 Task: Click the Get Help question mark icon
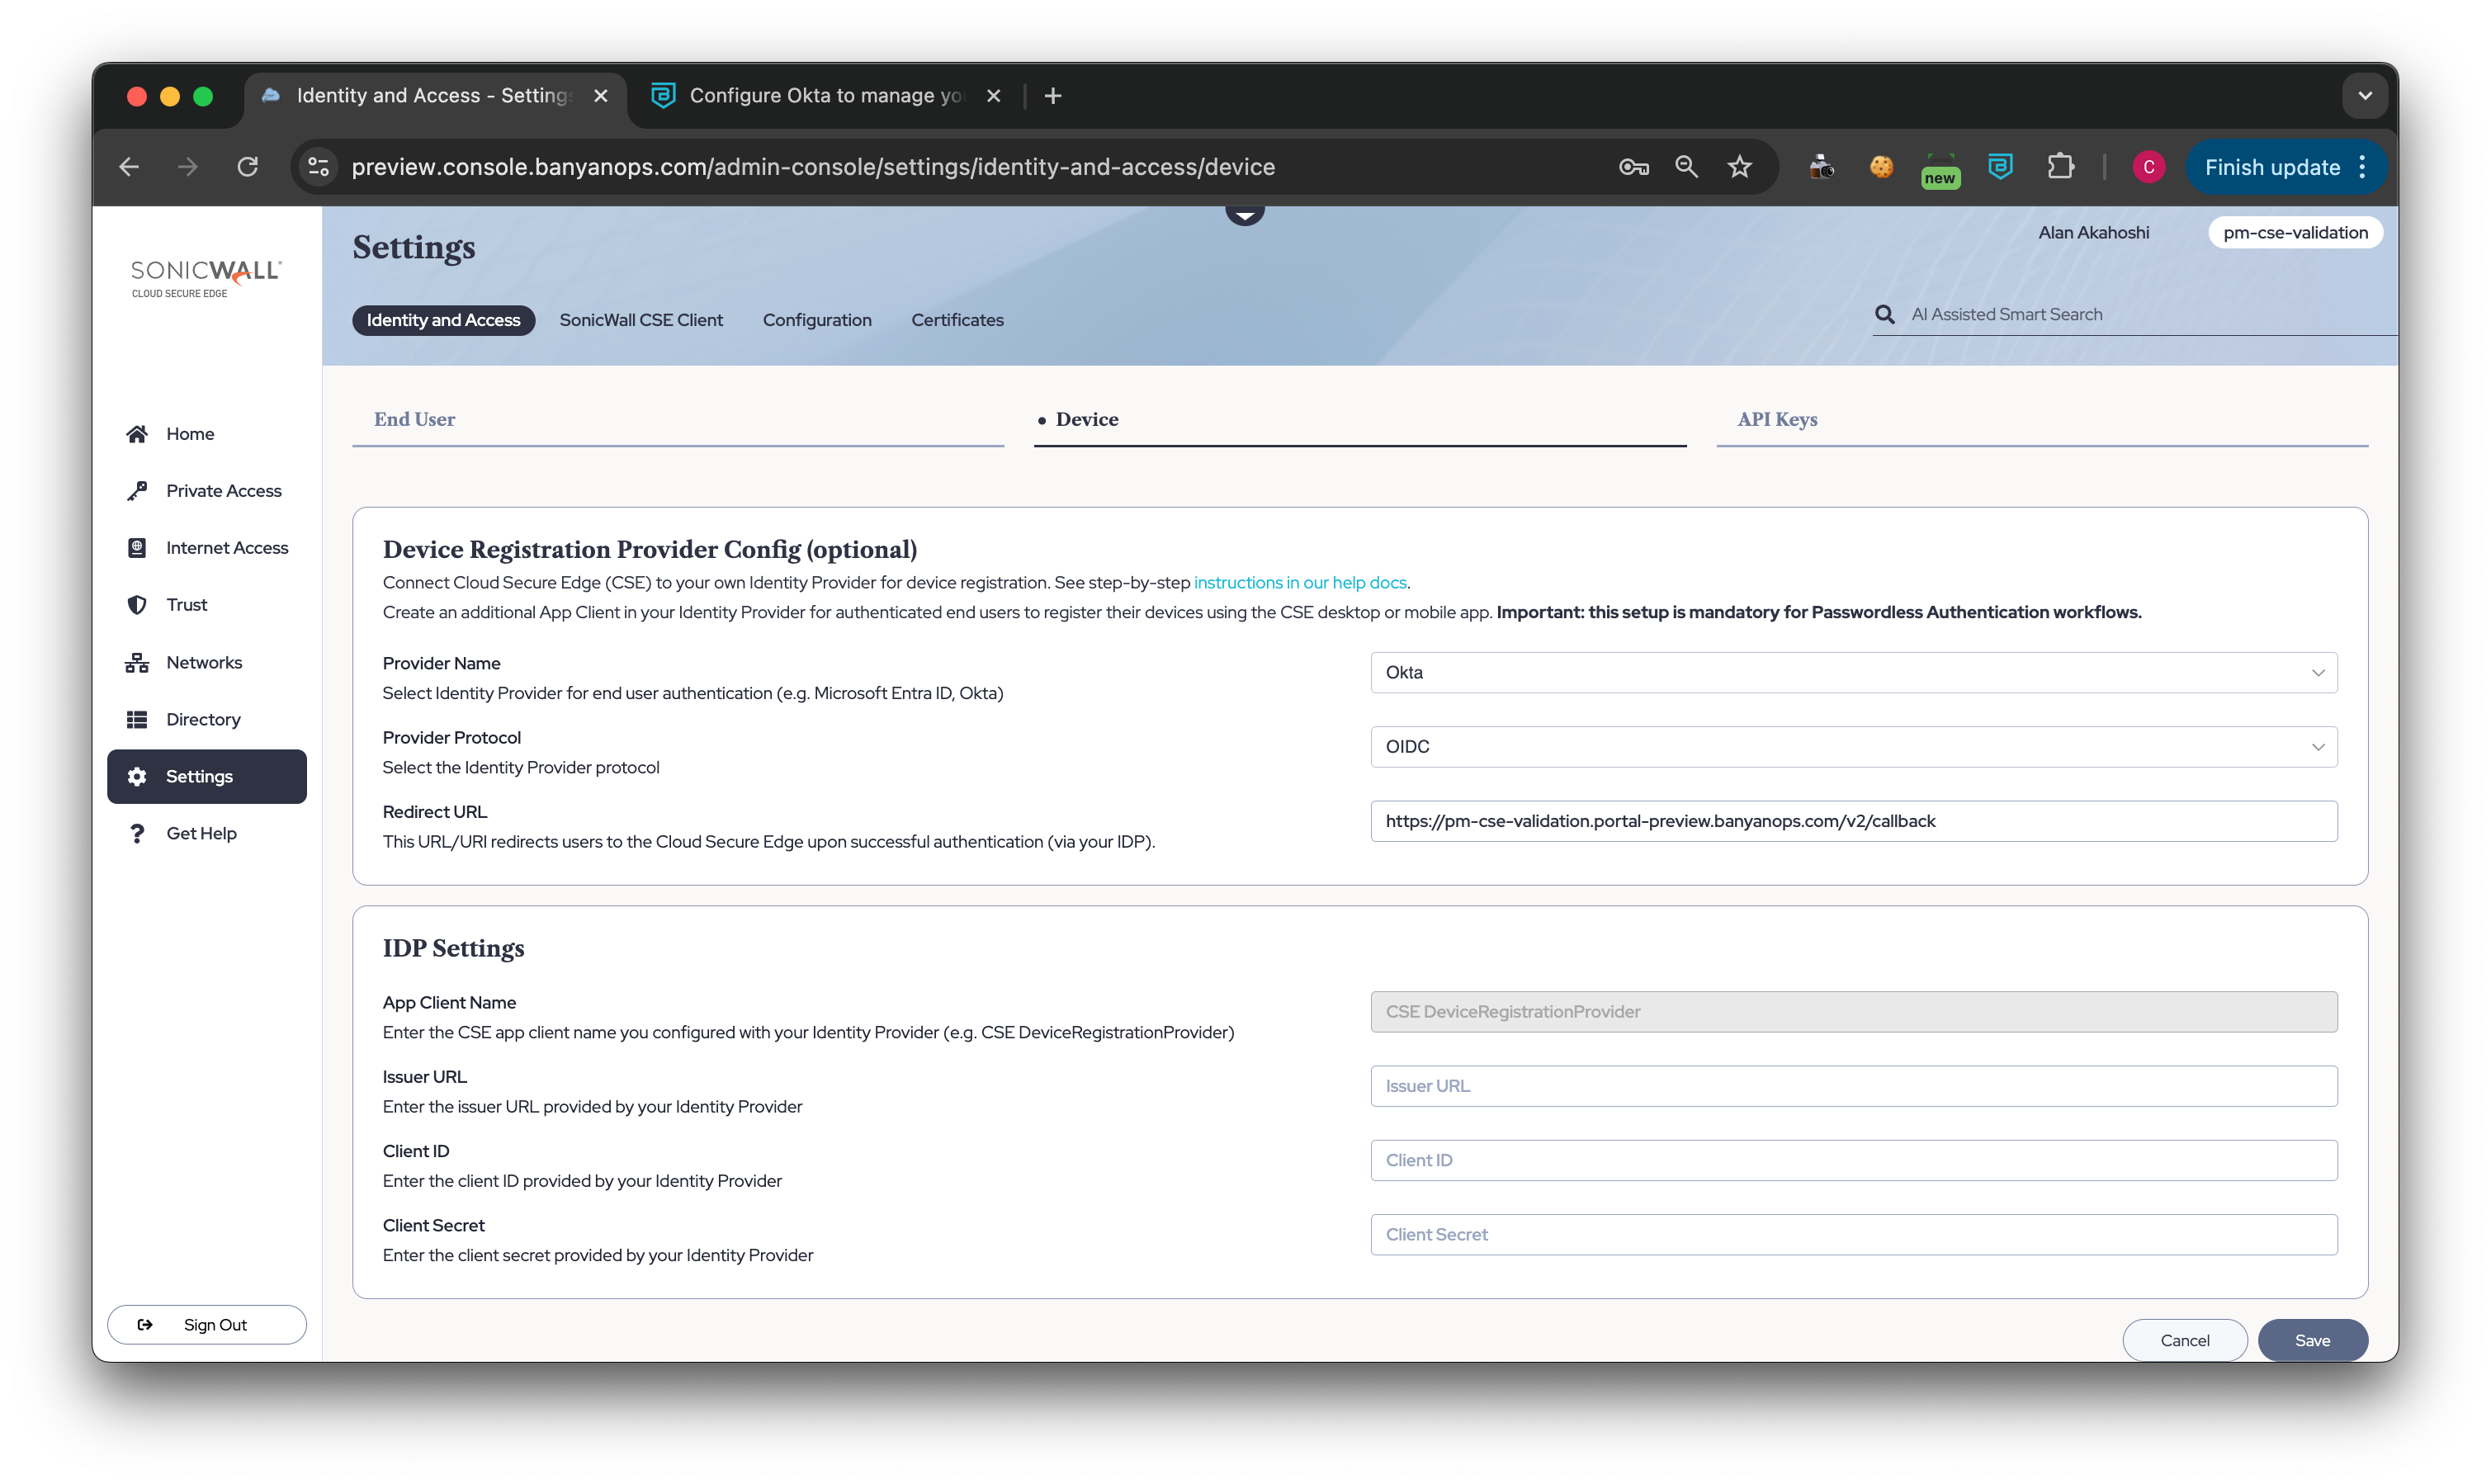(x=137, y=833)
